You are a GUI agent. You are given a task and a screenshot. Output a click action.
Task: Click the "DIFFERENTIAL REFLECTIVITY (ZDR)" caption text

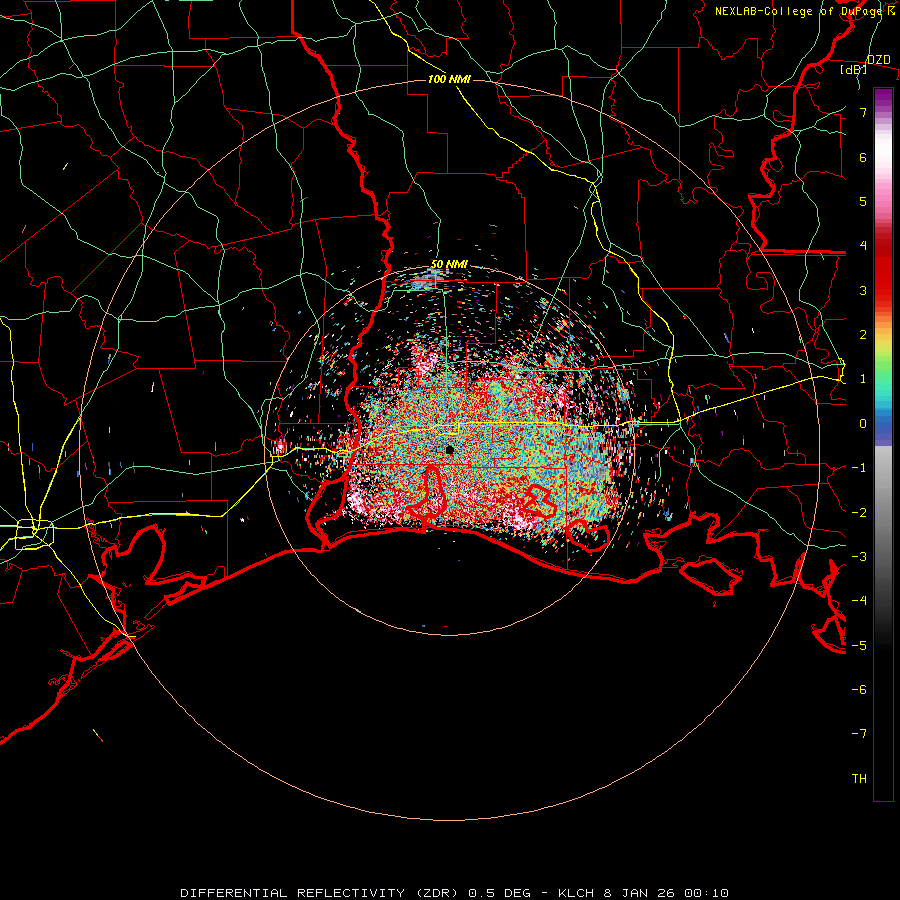pos(321,893)
